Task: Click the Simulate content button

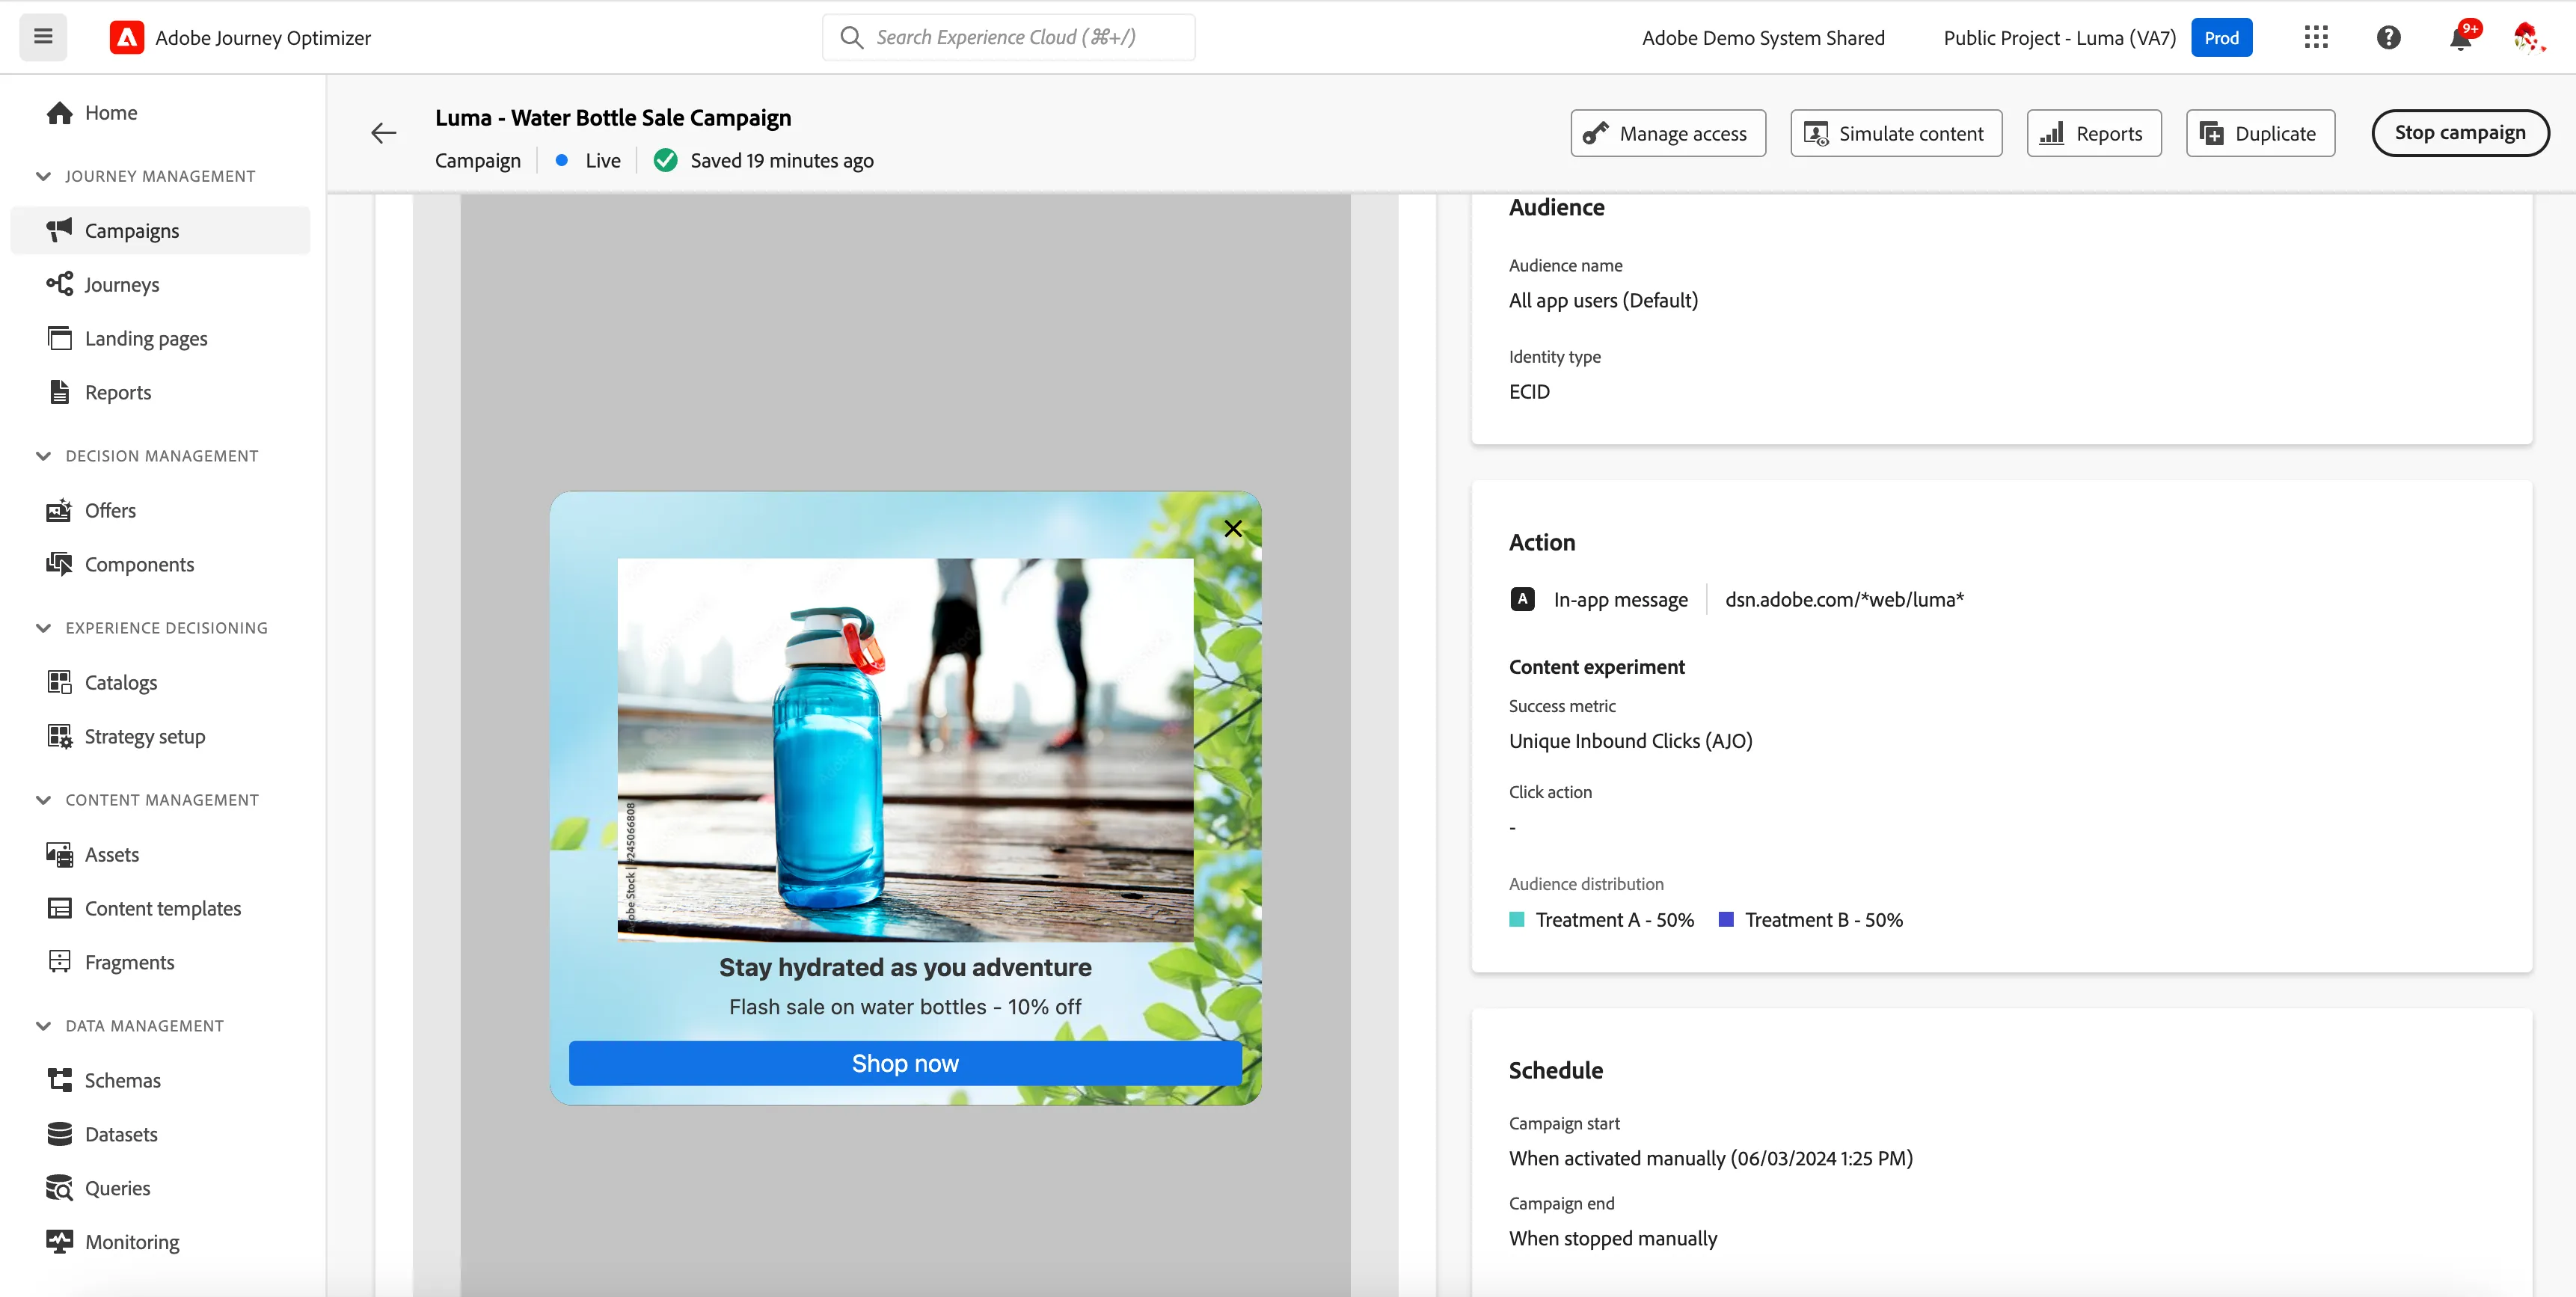Action: pos(1895,133)
